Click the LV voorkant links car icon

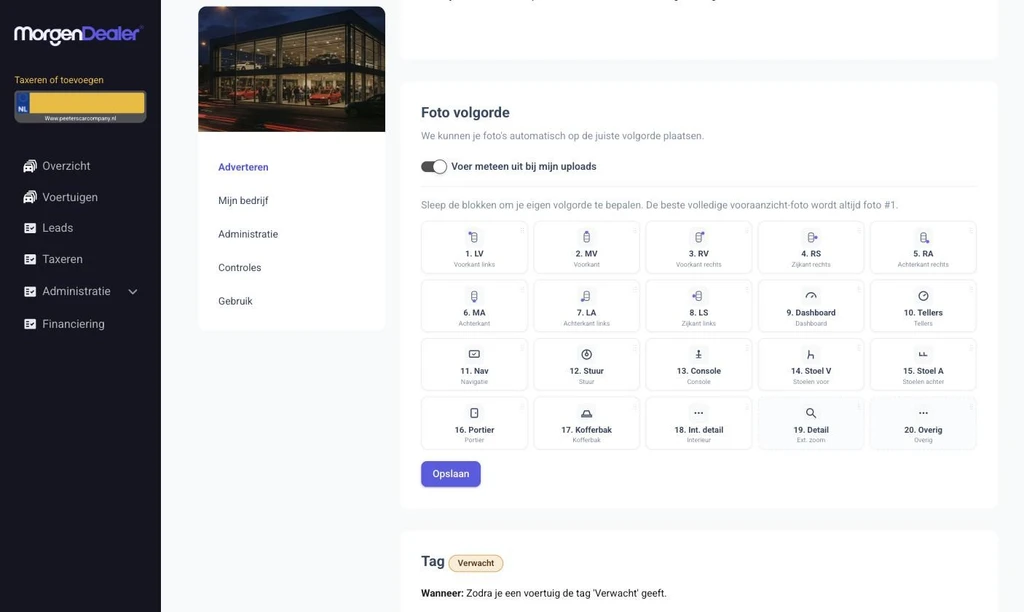click(474, 237)
